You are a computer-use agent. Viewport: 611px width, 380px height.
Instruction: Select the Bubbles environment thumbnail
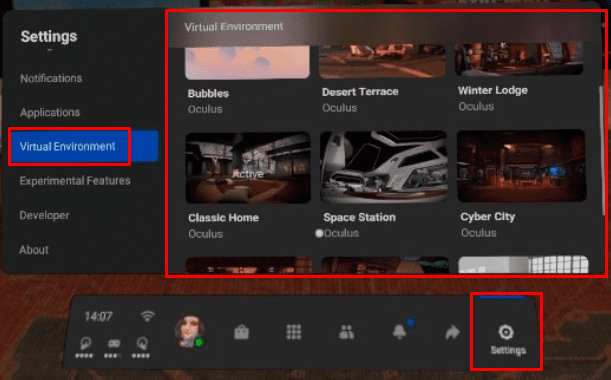click(x=247, y=62)
